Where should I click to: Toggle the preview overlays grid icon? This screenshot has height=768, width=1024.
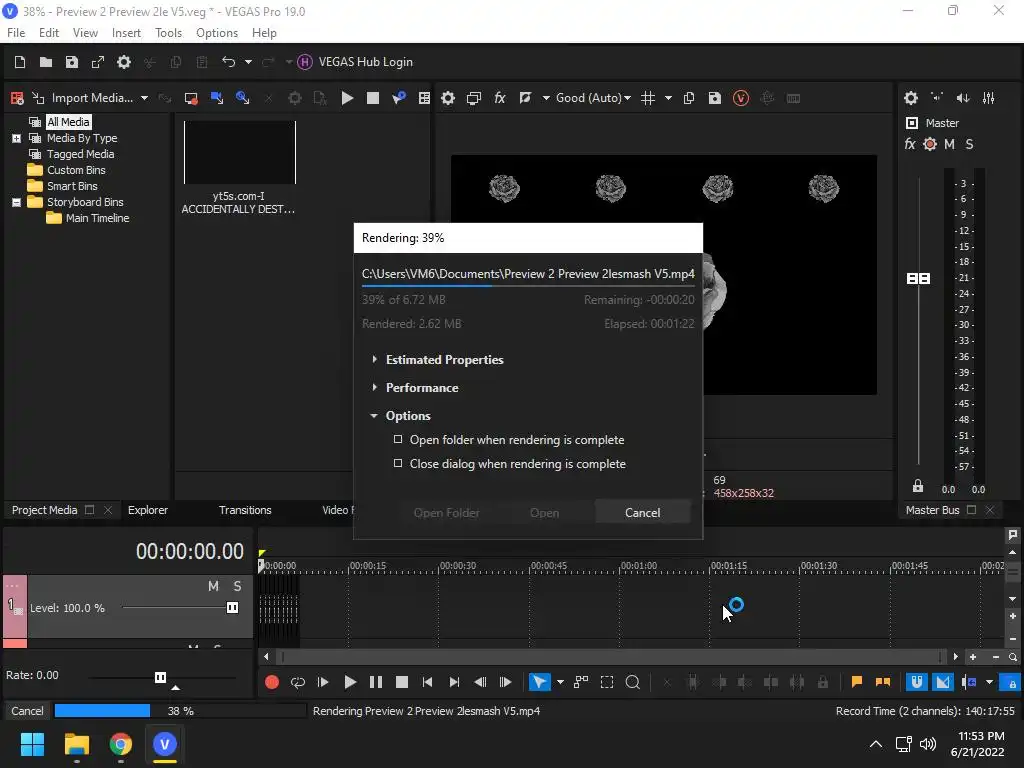[x=648, y=98]
